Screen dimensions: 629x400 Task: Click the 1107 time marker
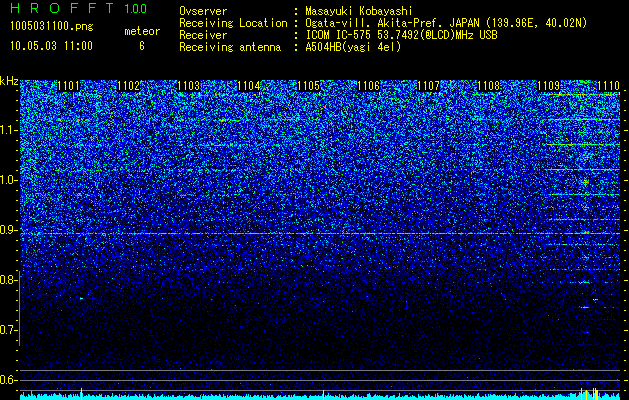click(x=428, y=86)
